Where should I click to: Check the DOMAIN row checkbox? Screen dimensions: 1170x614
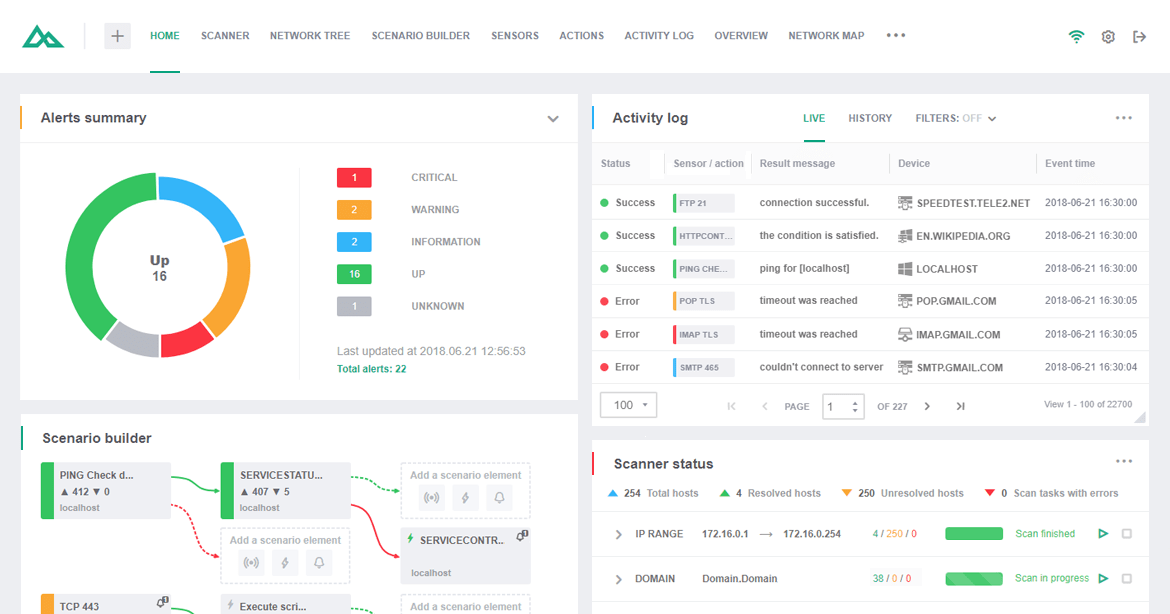1127,578
